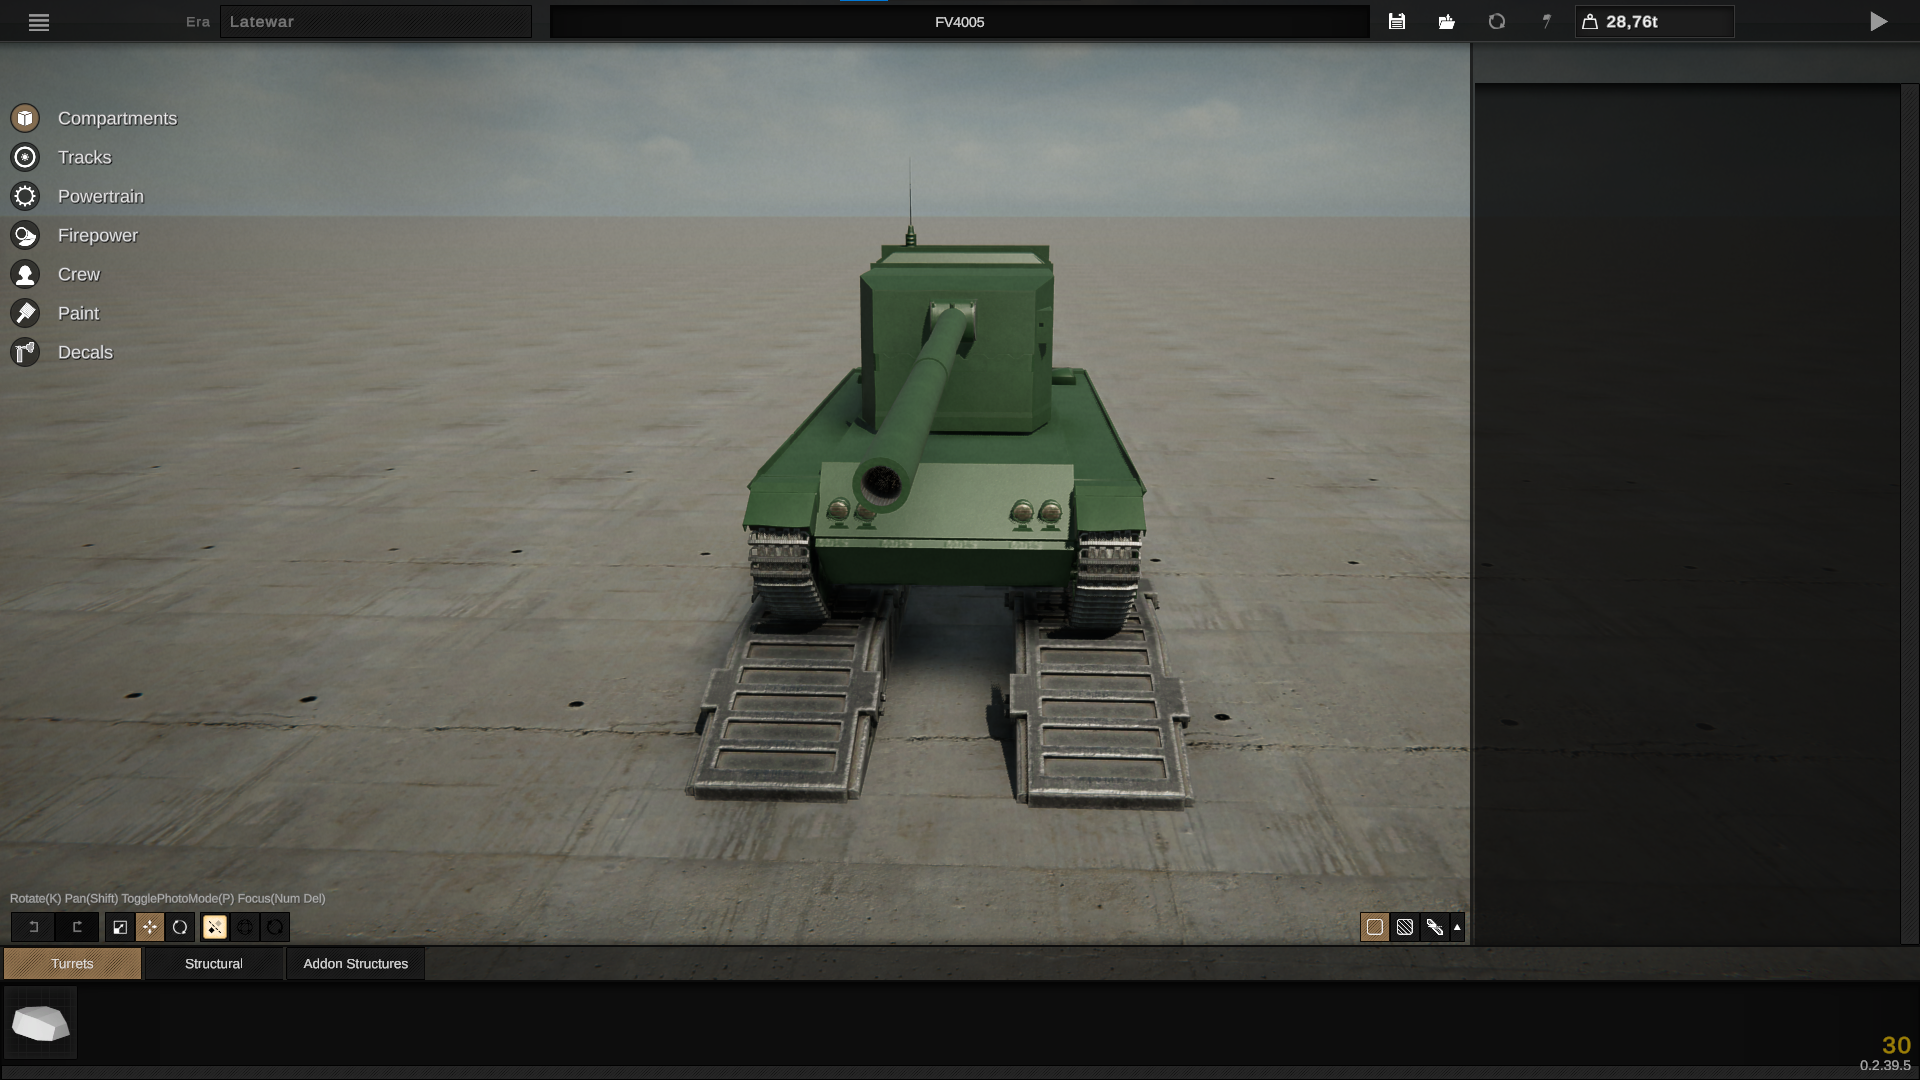Click the load design folder icon
This screenshot has height=1080, width=1920.
1446,22
